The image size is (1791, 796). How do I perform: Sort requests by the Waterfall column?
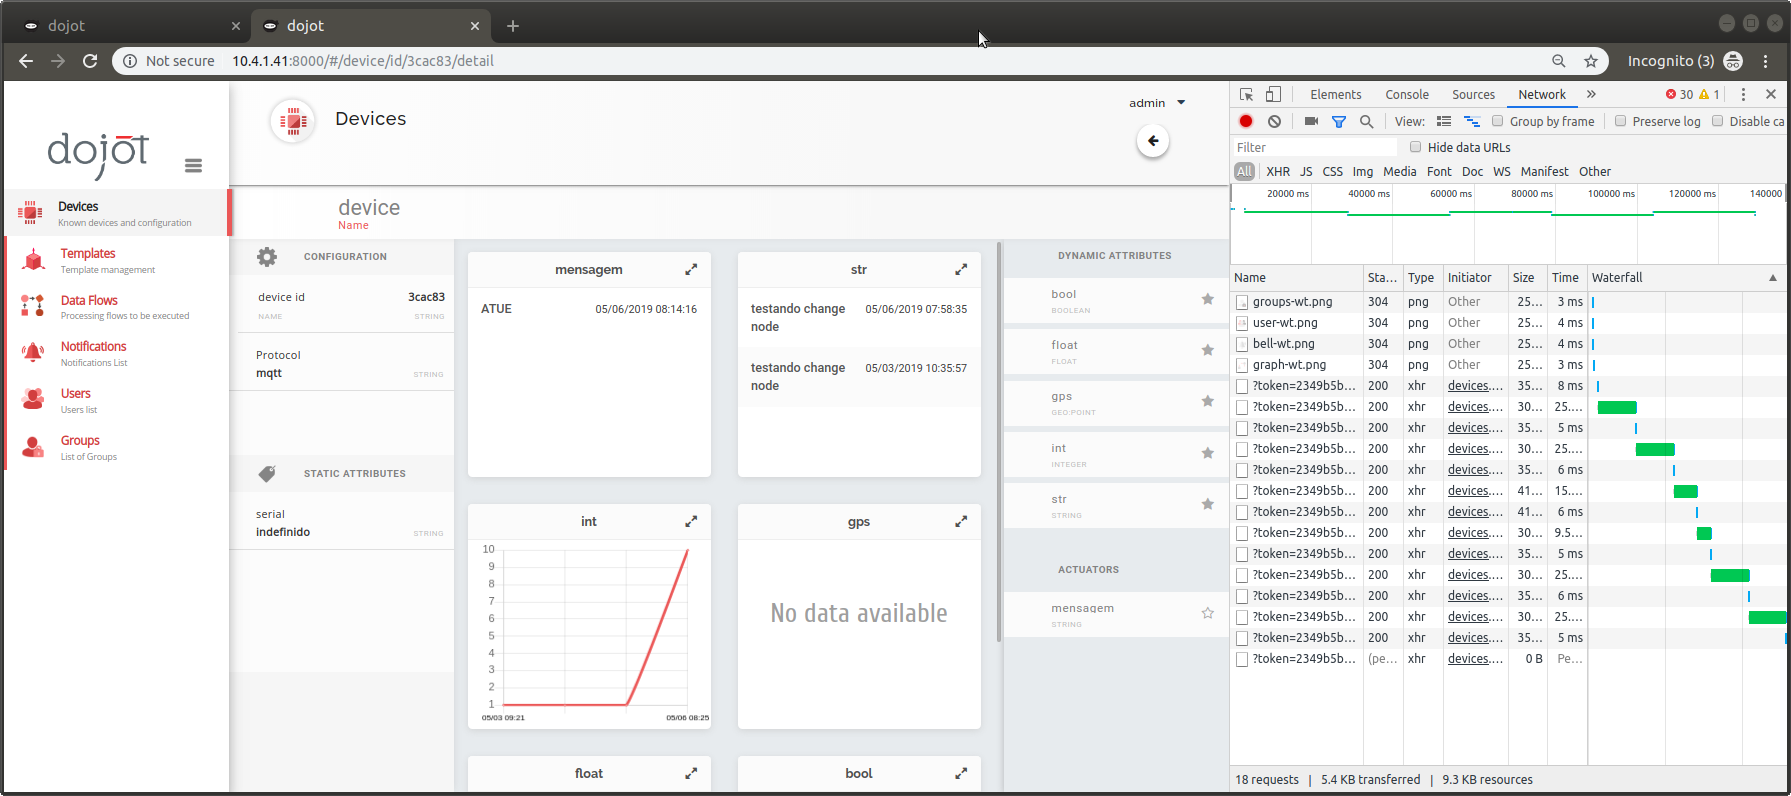pyautogui.click(x=1686, y=278)
